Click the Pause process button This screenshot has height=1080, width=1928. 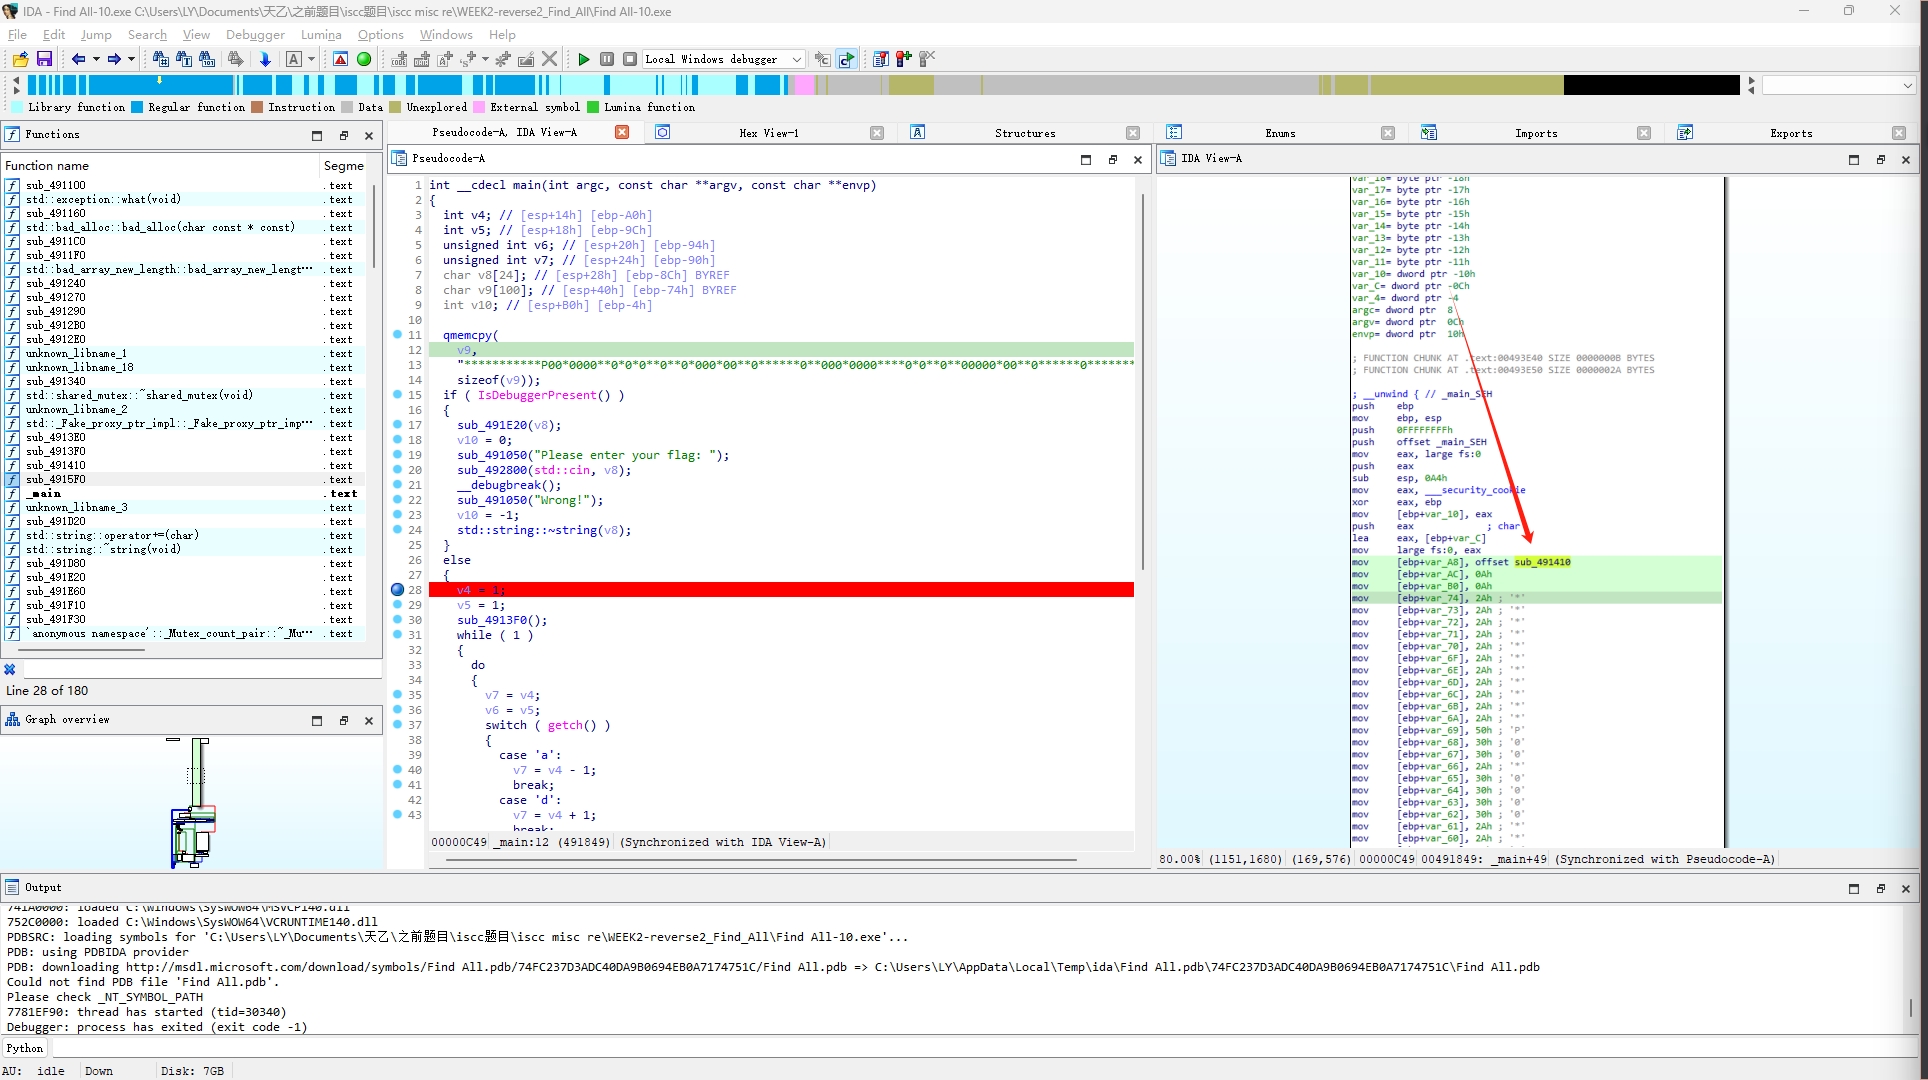tap(607, 59)
